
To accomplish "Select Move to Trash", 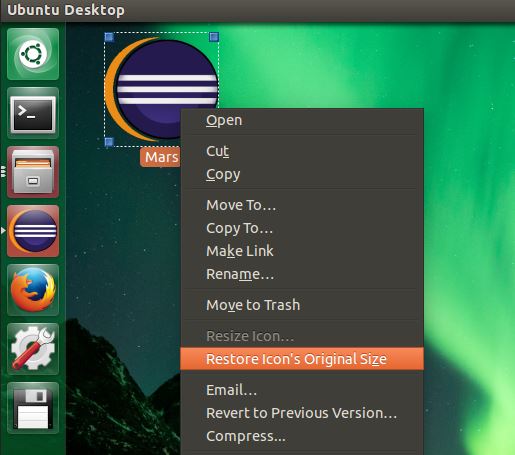I will (x=302, y=305).
